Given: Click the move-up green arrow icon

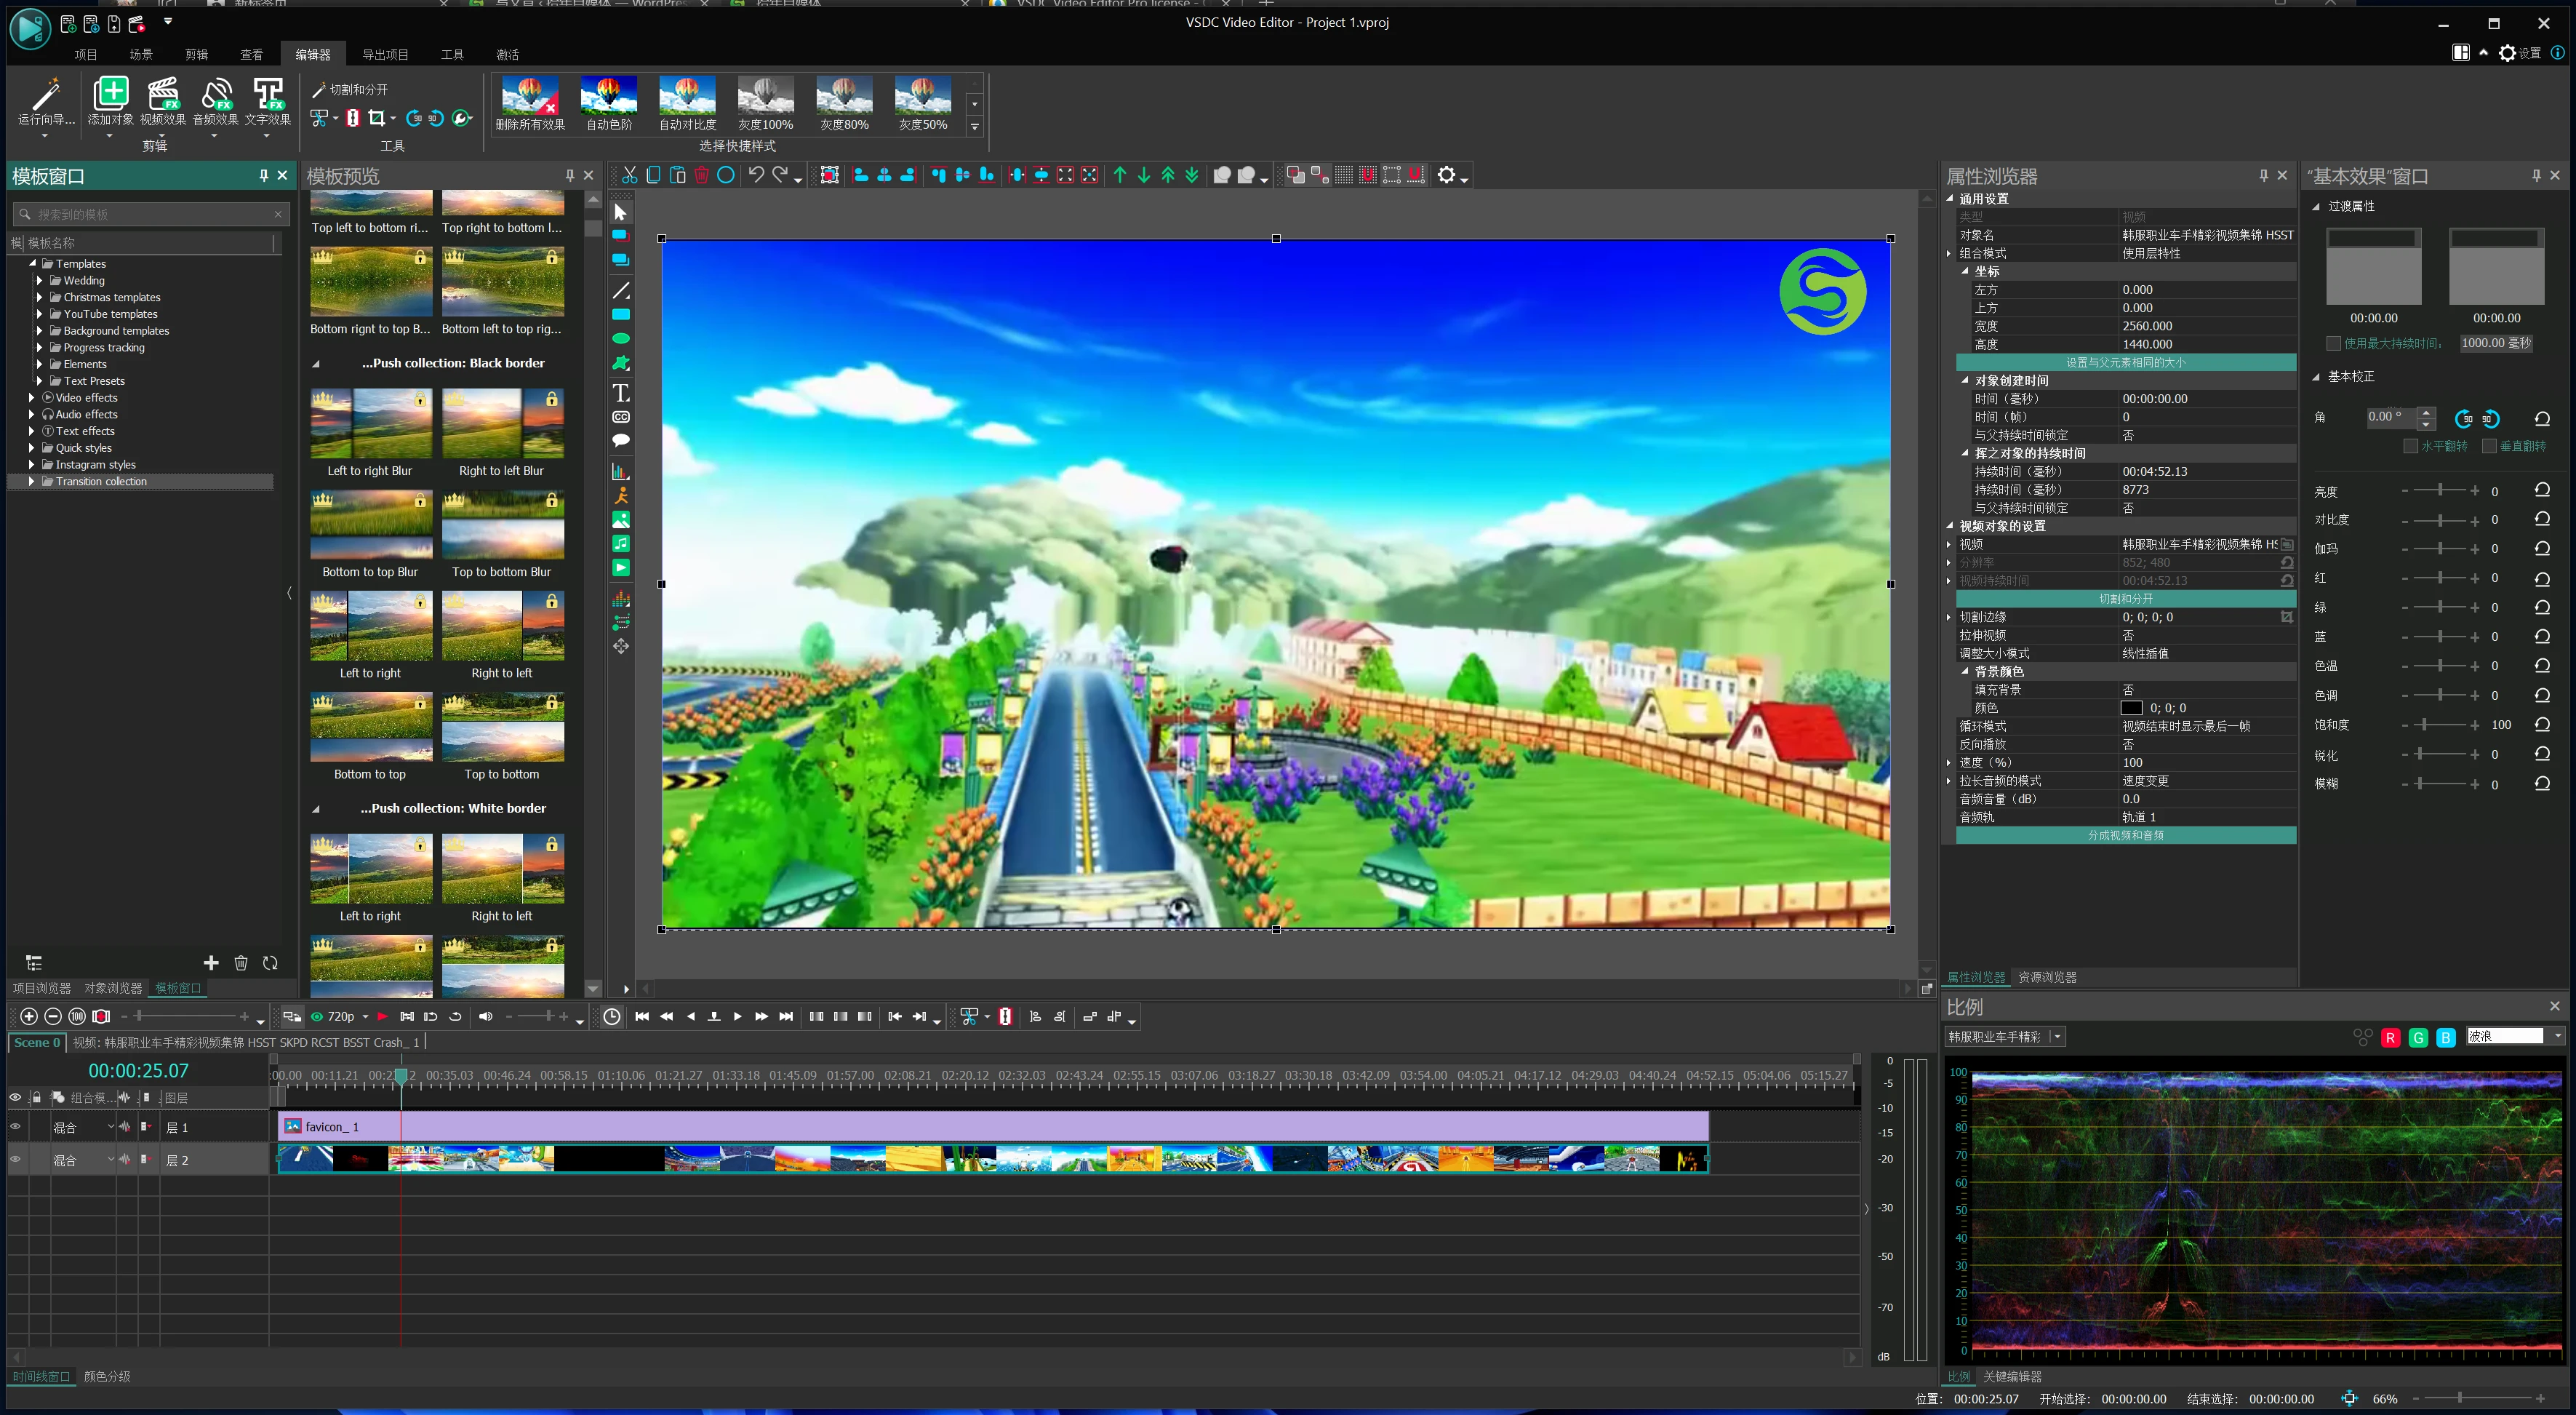Looking at the screenshot, I should (x=1120, y=175).
